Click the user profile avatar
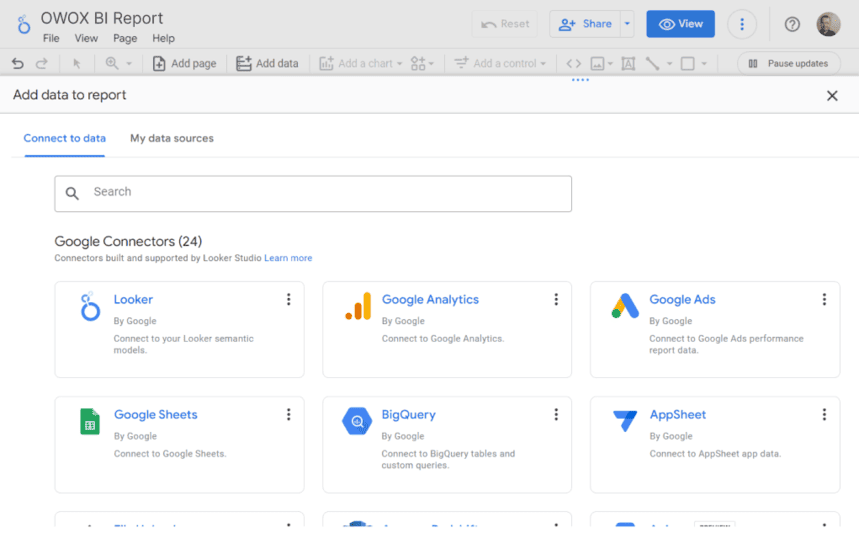Viewport: 859px width, 533px height. pyautogui.click(x=828, y=24)
